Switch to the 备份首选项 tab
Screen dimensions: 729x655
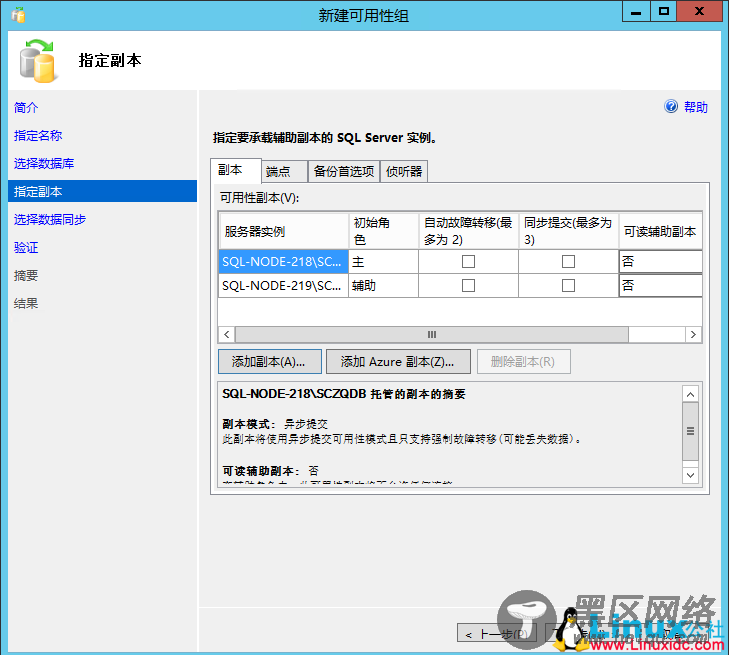click(x=344, y=172)
